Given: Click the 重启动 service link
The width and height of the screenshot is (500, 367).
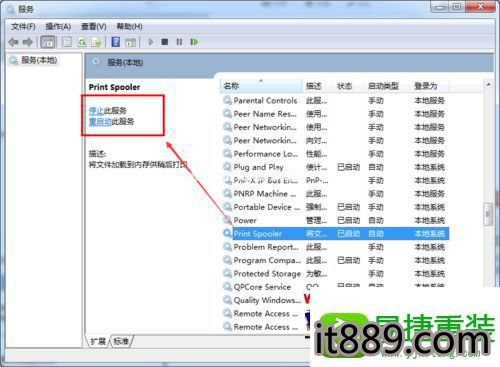Looking at the screenshot, I should tap(100, 122).
